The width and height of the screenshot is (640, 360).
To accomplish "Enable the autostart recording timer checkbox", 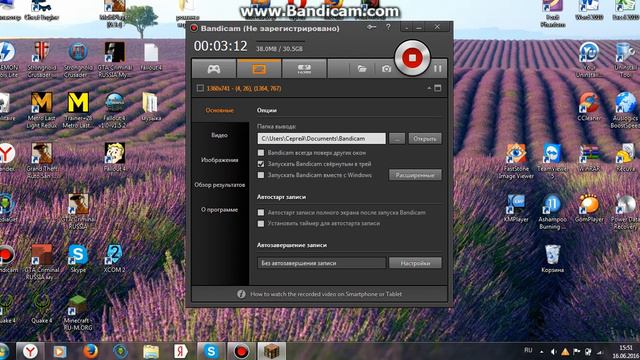I will coord(261,224).
